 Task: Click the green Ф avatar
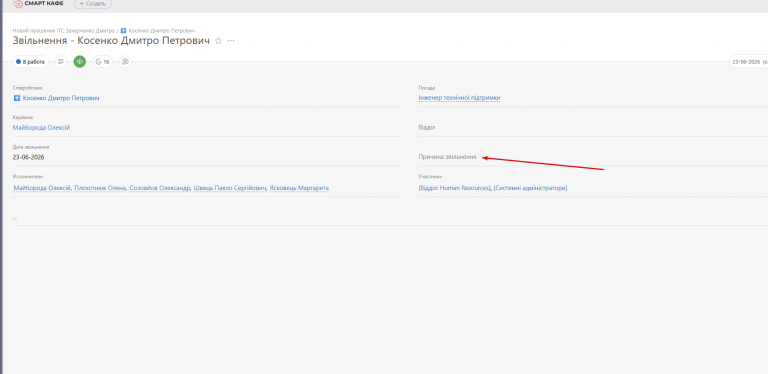(x=80, y=62)
